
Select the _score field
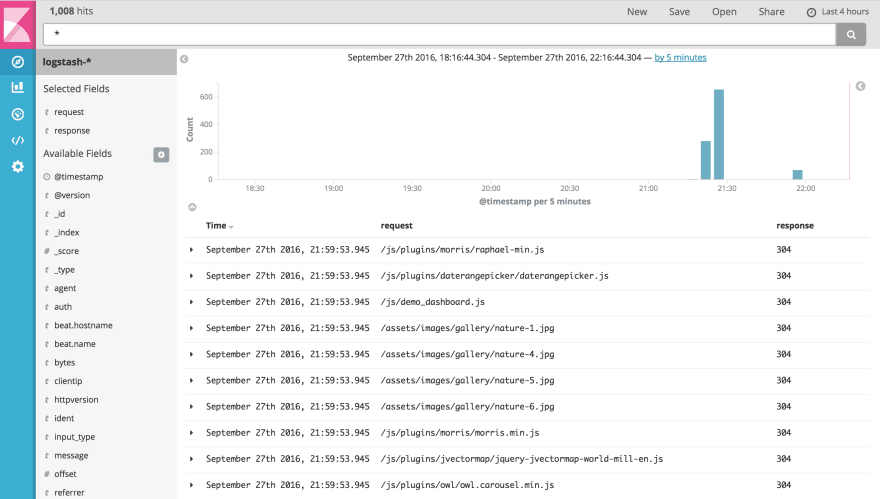pyautogui.click(x=66, y=251)
